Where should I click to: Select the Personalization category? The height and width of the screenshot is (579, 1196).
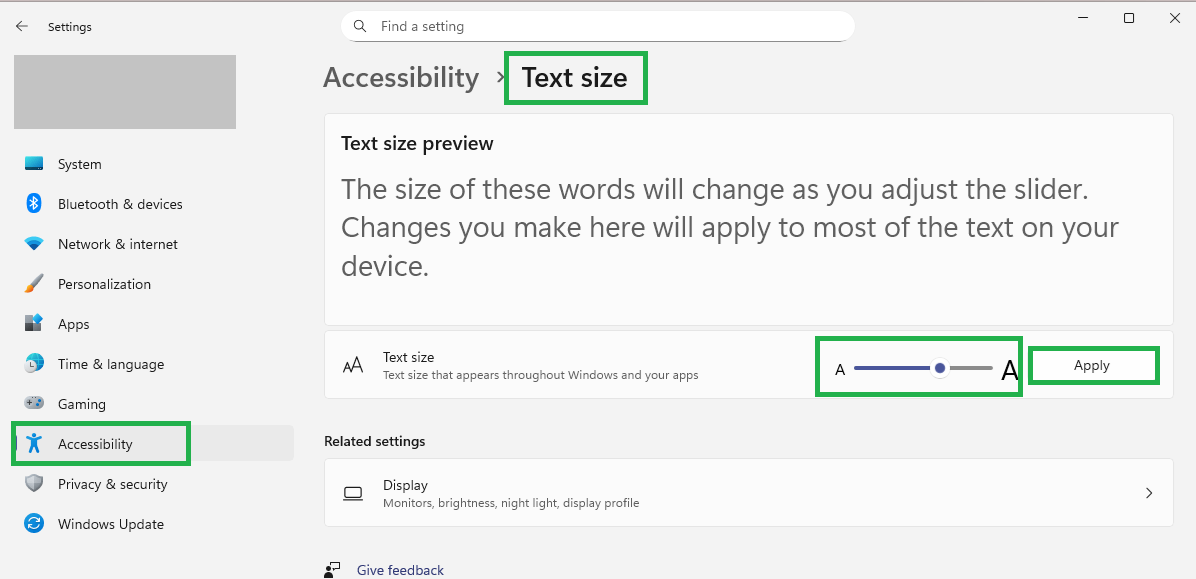(x=153, y=284)
